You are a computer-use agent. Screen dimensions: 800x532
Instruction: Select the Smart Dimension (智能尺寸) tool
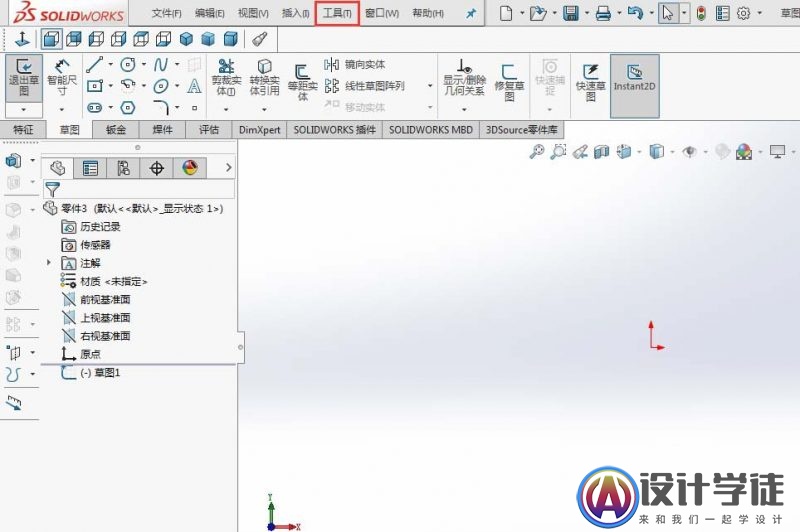[x=62, y=78]
